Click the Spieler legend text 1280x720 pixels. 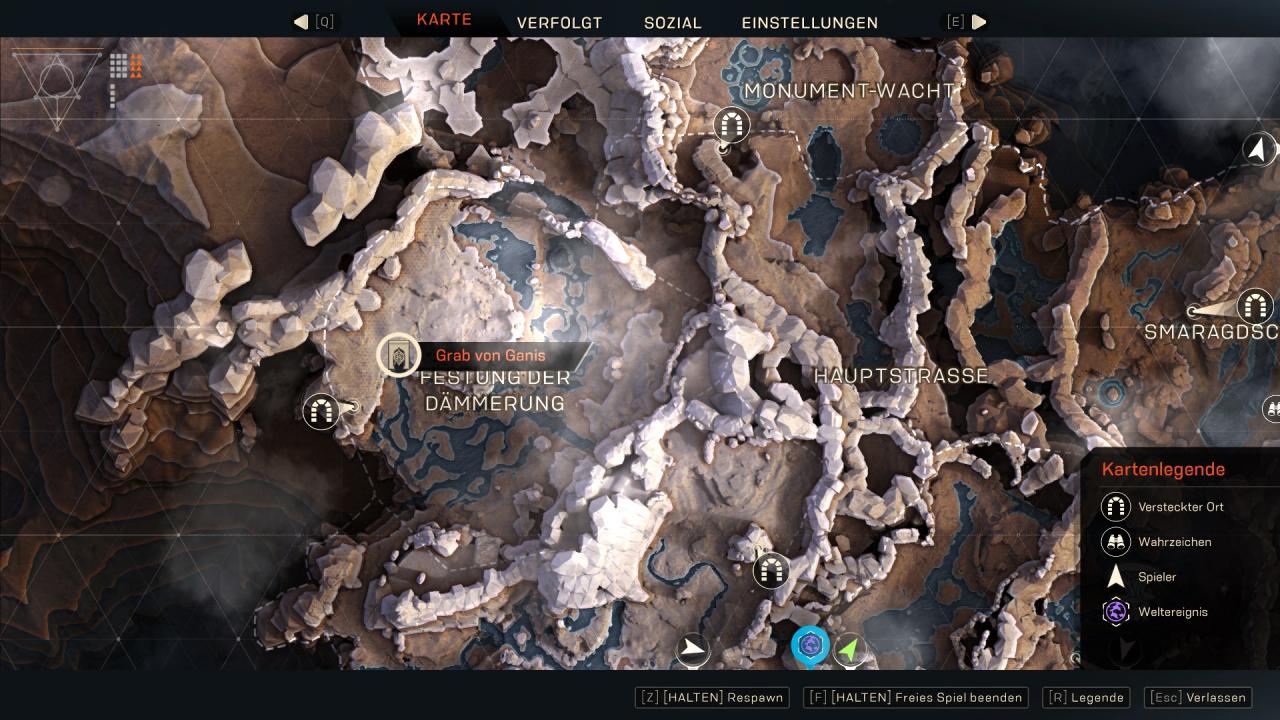[1157, 577]
